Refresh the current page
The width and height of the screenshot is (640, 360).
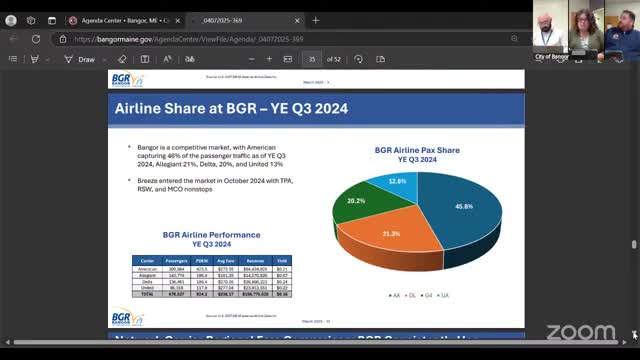[36, 39]
